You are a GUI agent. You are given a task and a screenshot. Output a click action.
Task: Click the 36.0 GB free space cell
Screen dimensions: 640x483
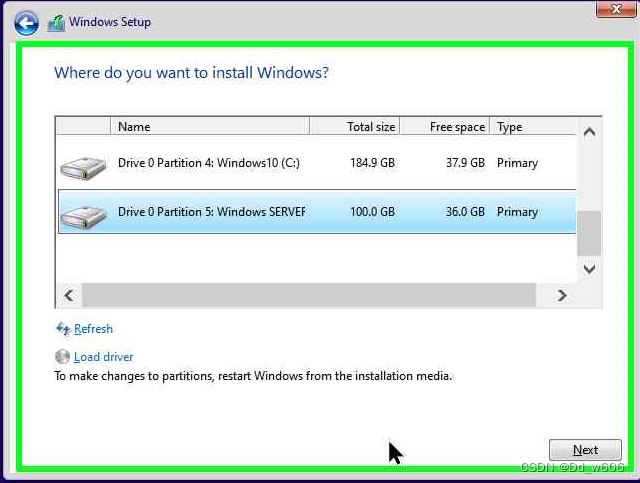(465, 212)
